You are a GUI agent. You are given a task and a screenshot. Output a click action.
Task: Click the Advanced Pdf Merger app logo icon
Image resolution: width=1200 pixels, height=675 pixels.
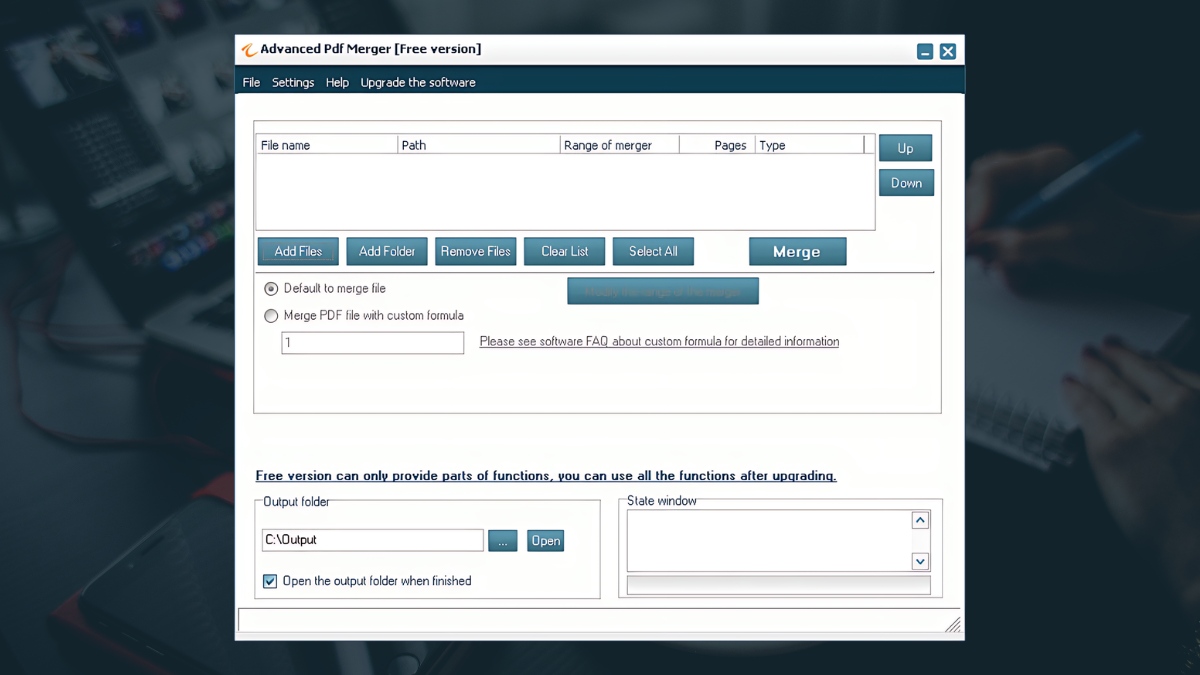click(248, 50)
